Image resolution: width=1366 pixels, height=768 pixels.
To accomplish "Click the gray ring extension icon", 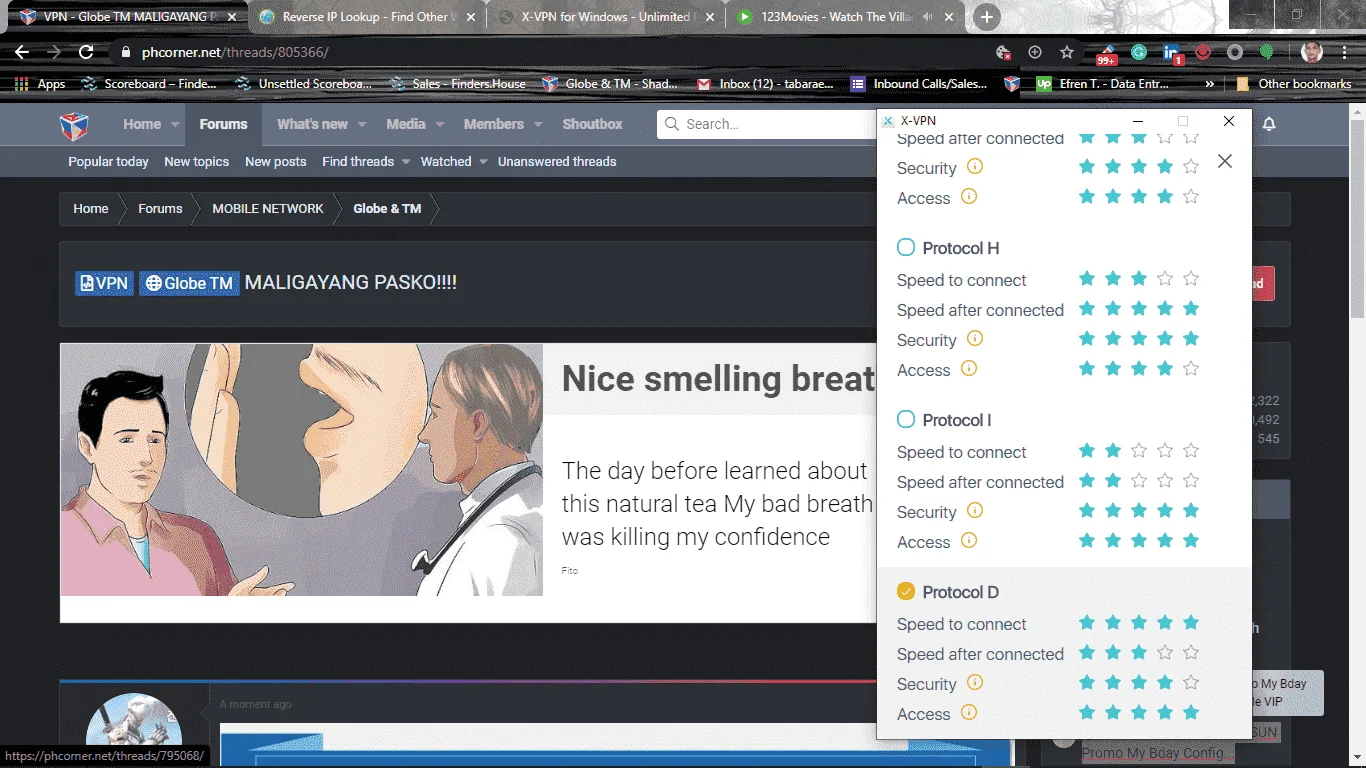I will tap(1235, 52).
